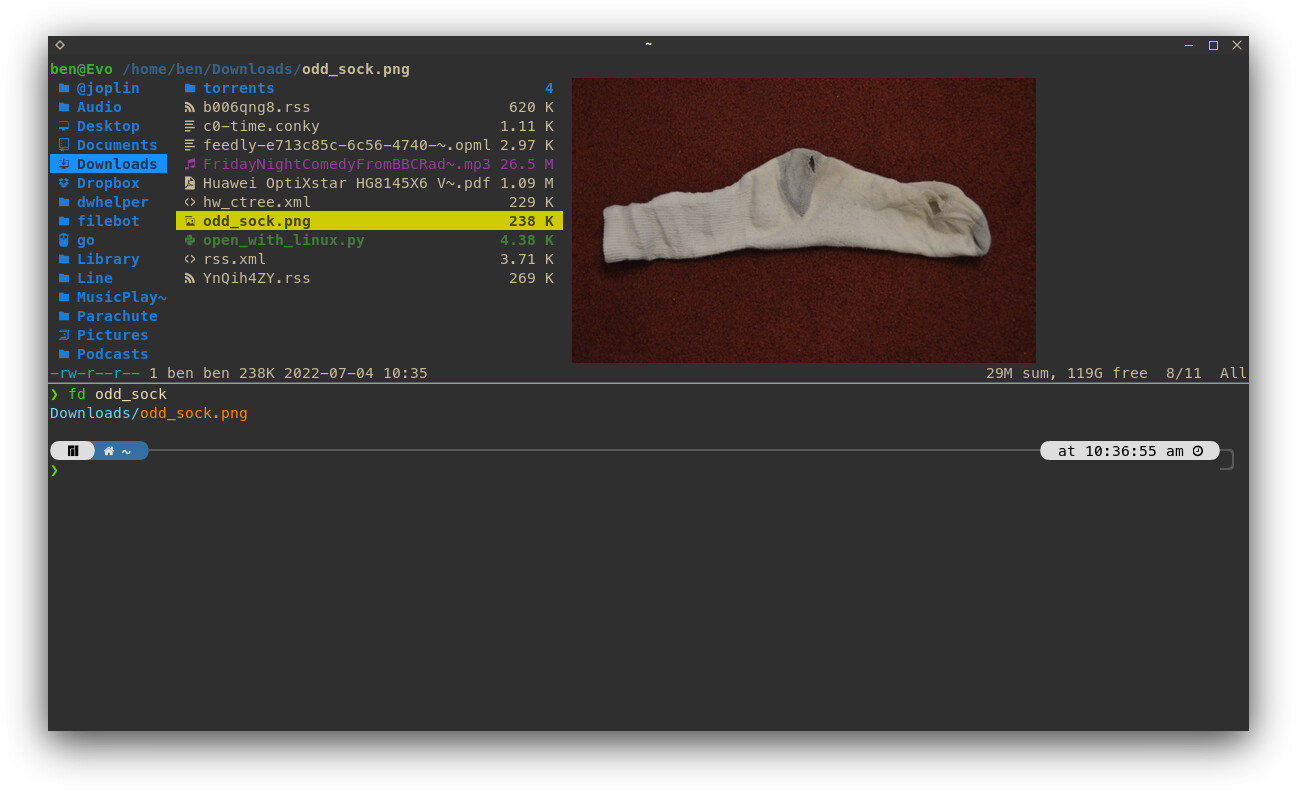This screenshot has height=791, width=1297.
Task: Click the home icon in the shell prompt
Action: tap(110, 450)
